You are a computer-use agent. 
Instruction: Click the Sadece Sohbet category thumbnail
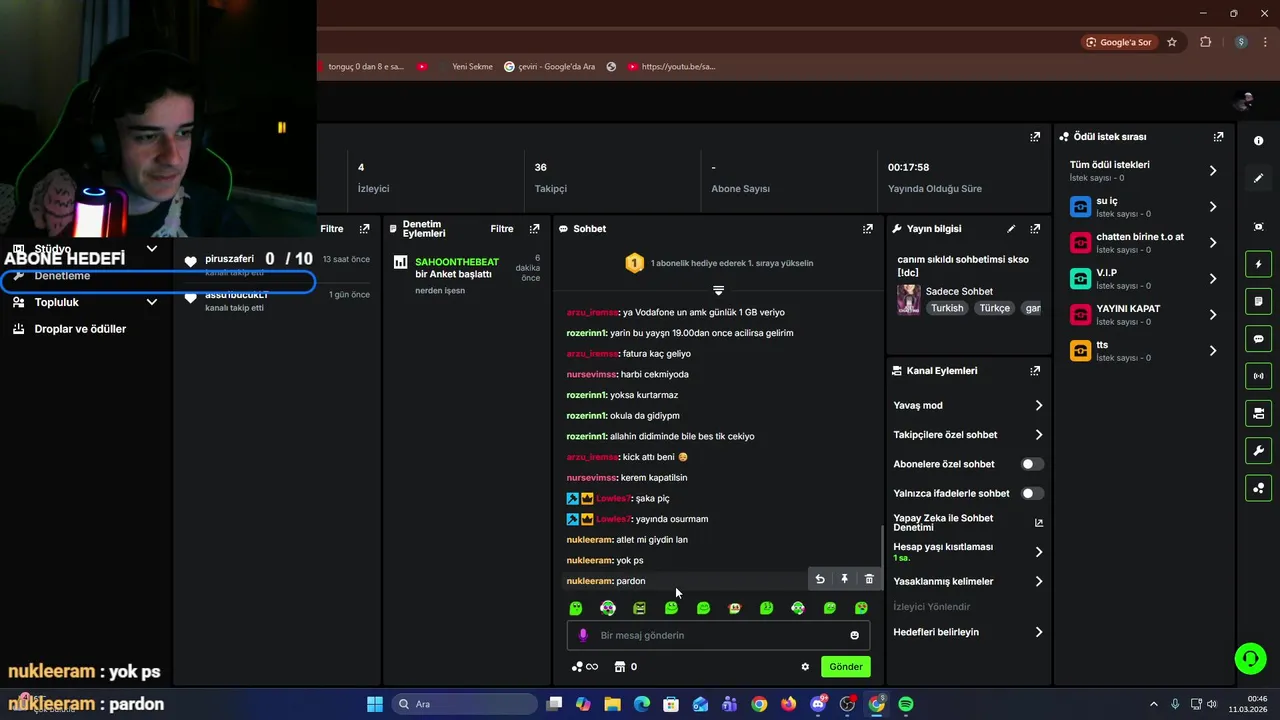908,300
